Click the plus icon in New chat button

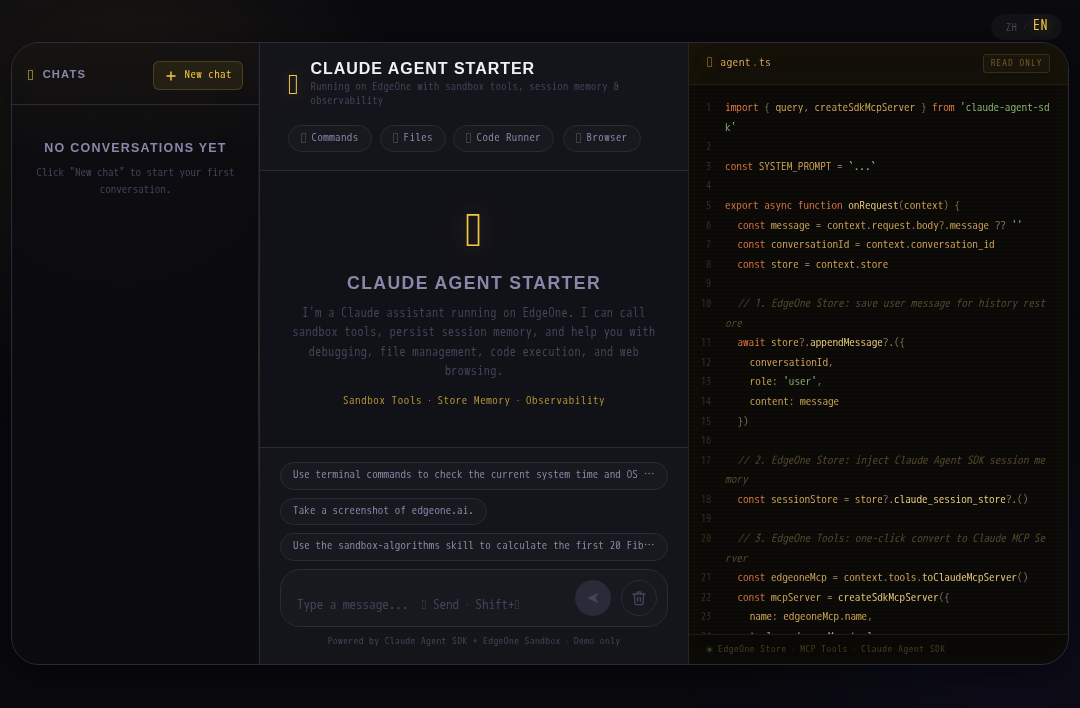coord(171,75)
